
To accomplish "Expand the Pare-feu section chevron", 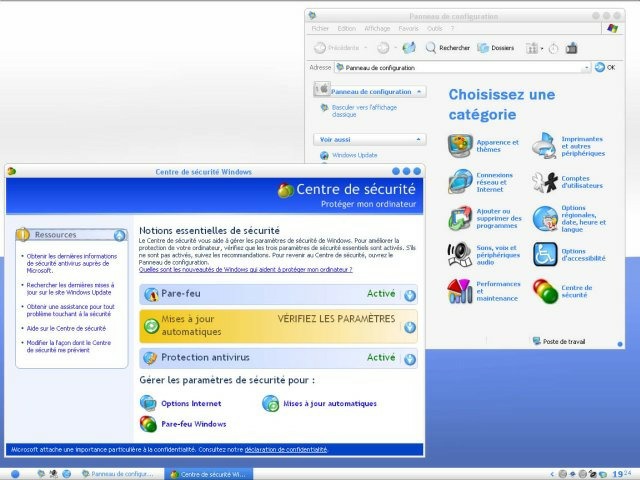I will coord(410,295).
